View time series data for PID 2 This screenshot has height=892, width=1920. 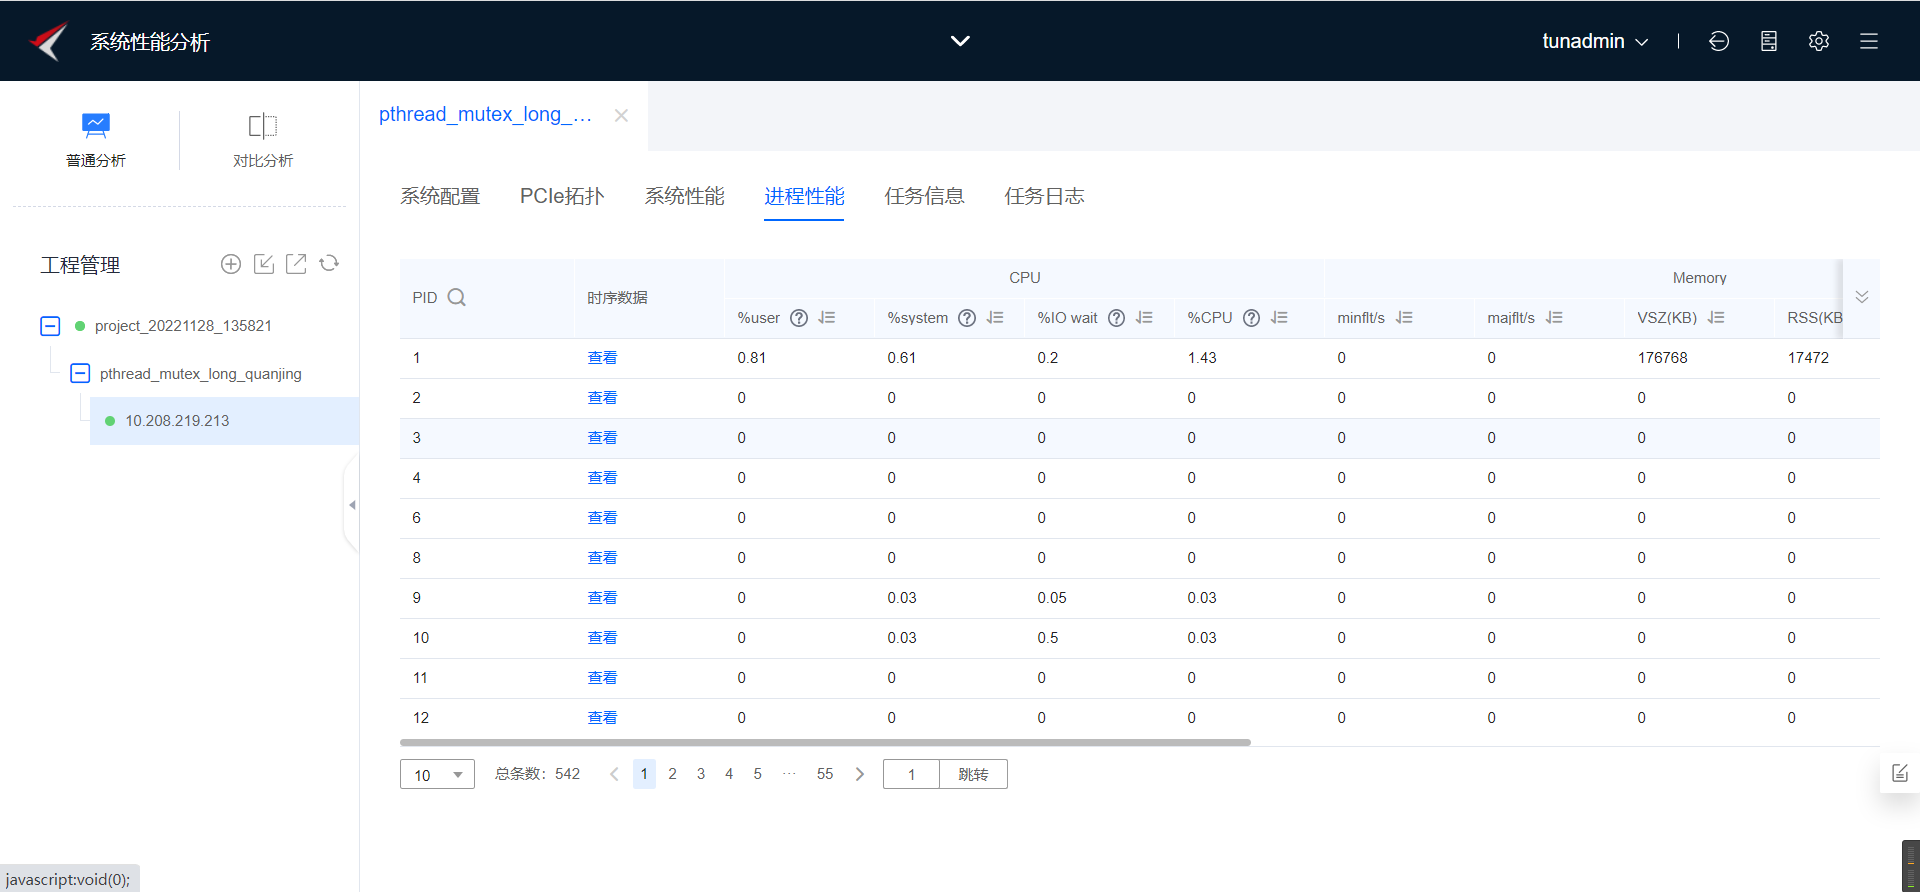point(602,398)
